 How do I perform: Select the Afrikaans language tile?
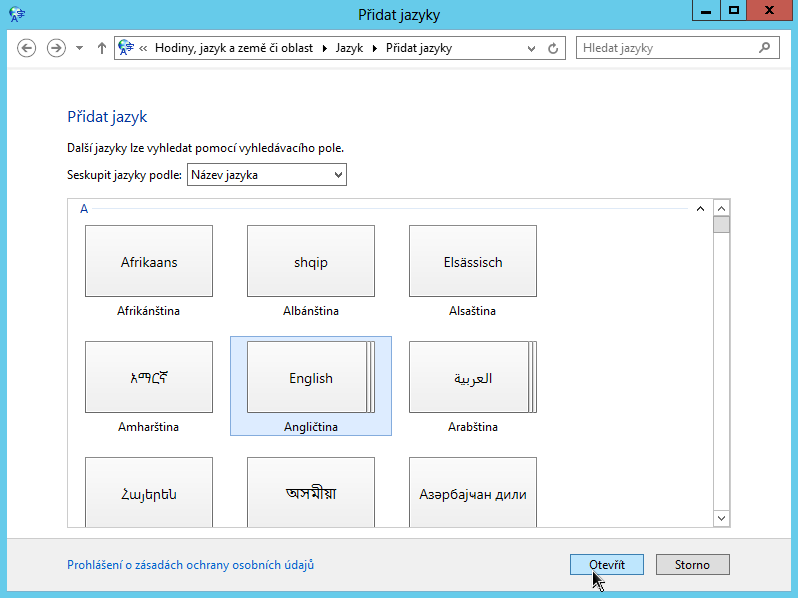pyautogui.click(x=149, y=262)
